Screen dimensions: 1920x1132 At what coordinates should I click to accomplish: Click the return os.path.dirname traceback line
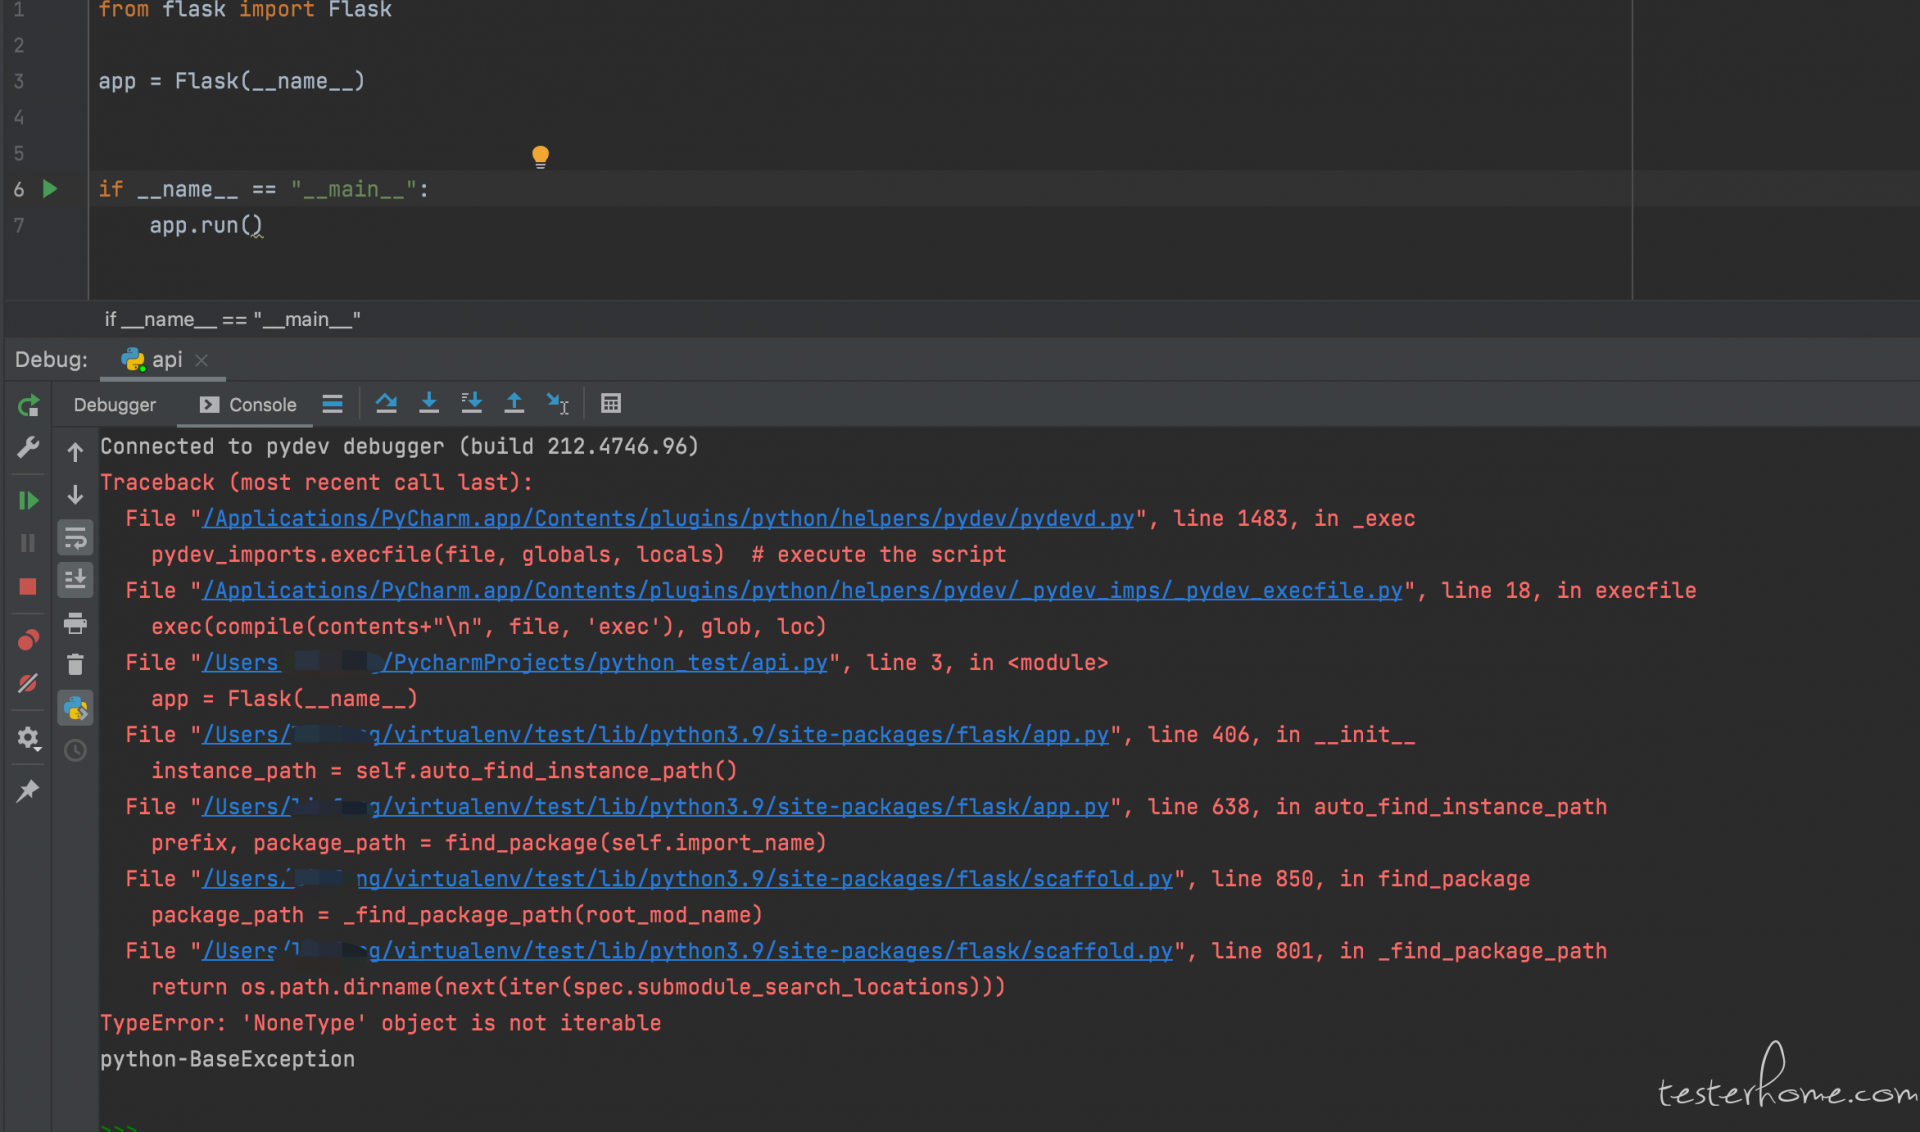tap(578, 986)
